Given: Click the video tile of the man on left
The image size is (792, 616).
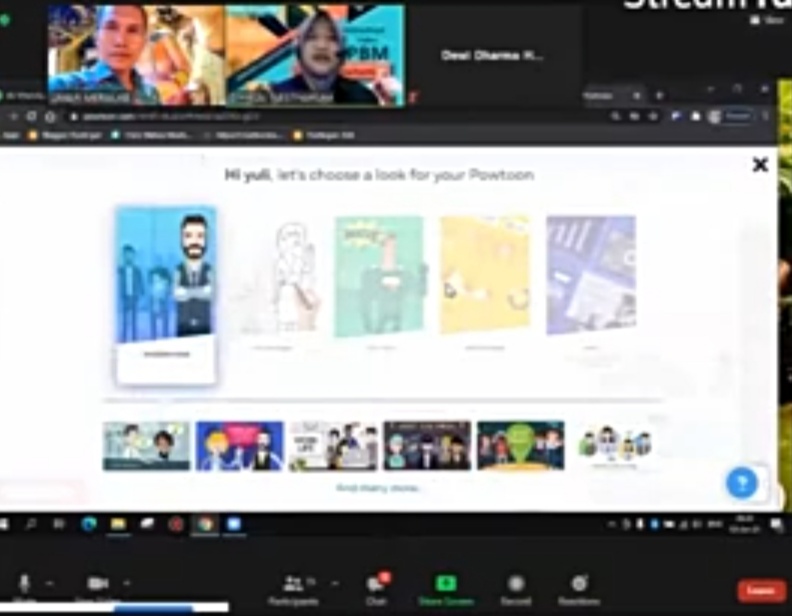Looking at the screenshot, I should 136,56.
